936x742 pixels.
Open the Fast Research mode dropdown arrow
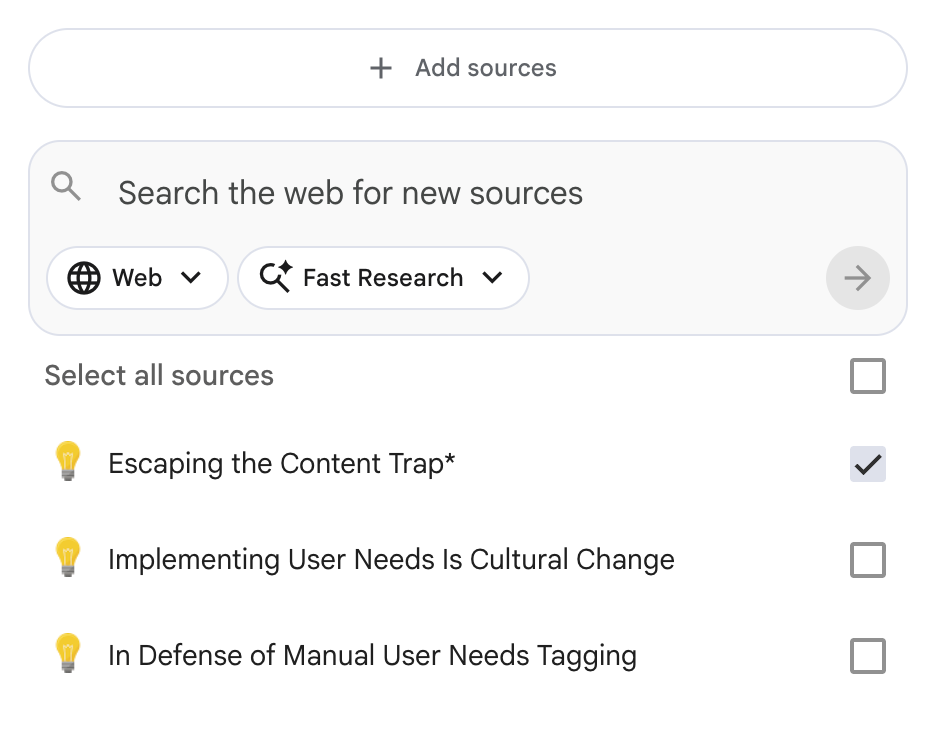[492, 278]
